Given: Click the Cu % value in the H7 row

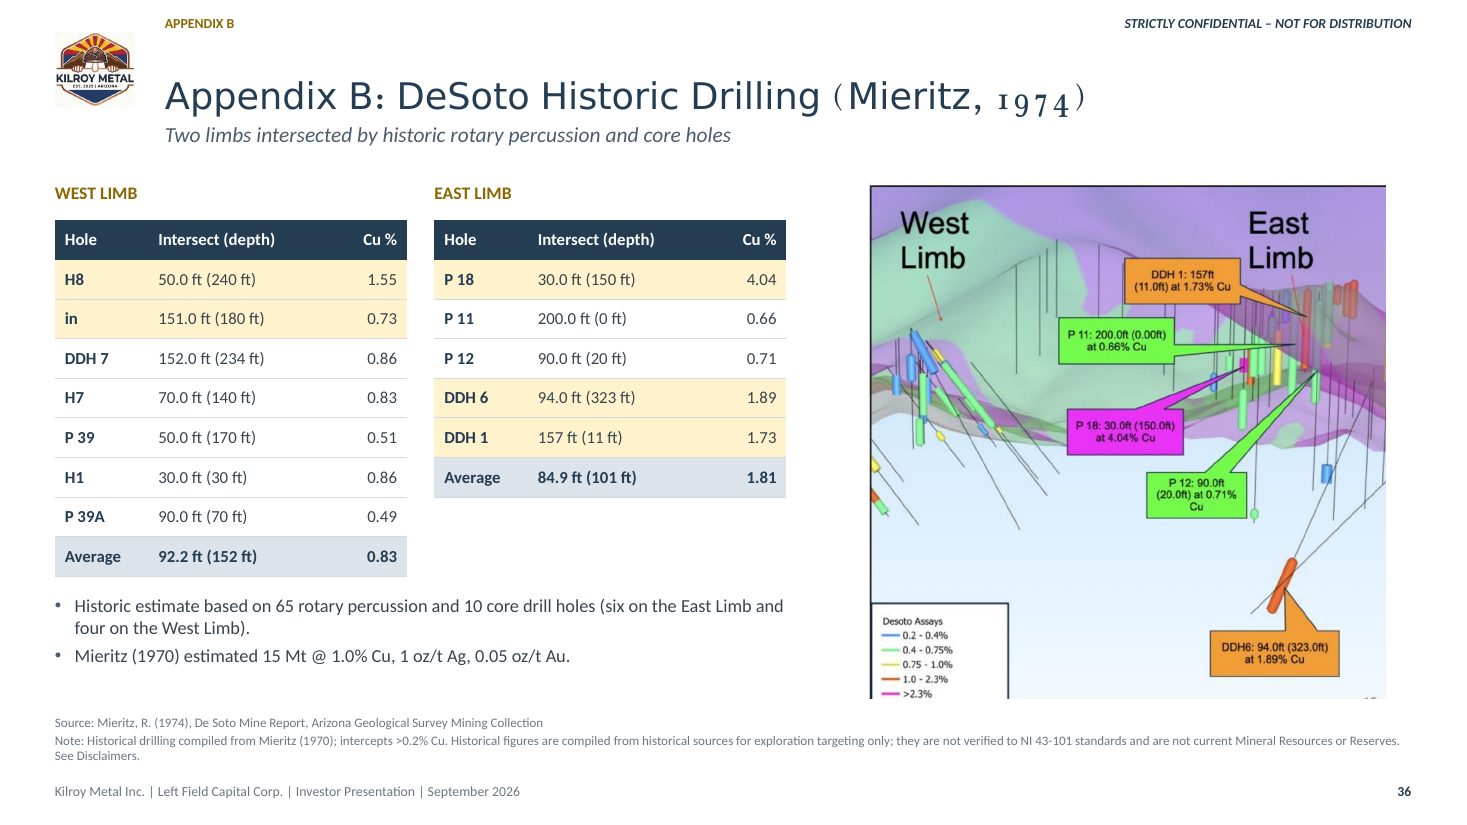Looking at the screenshot, I should (x=382, y=398).
